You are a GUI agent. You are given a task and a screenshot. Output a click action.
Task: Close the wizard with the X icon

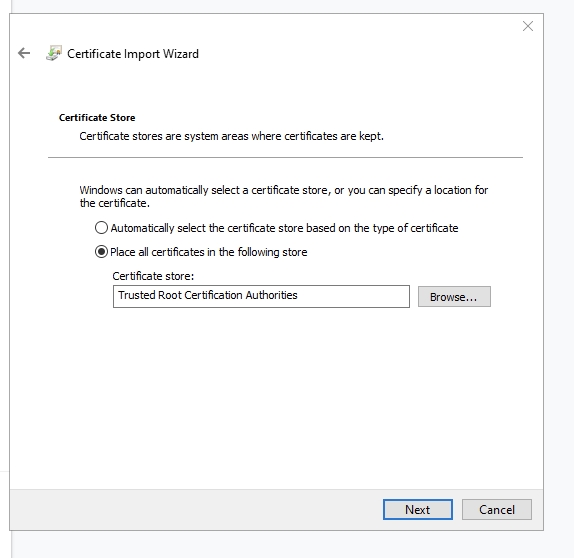pyautogui.click(x=528, y=26)
